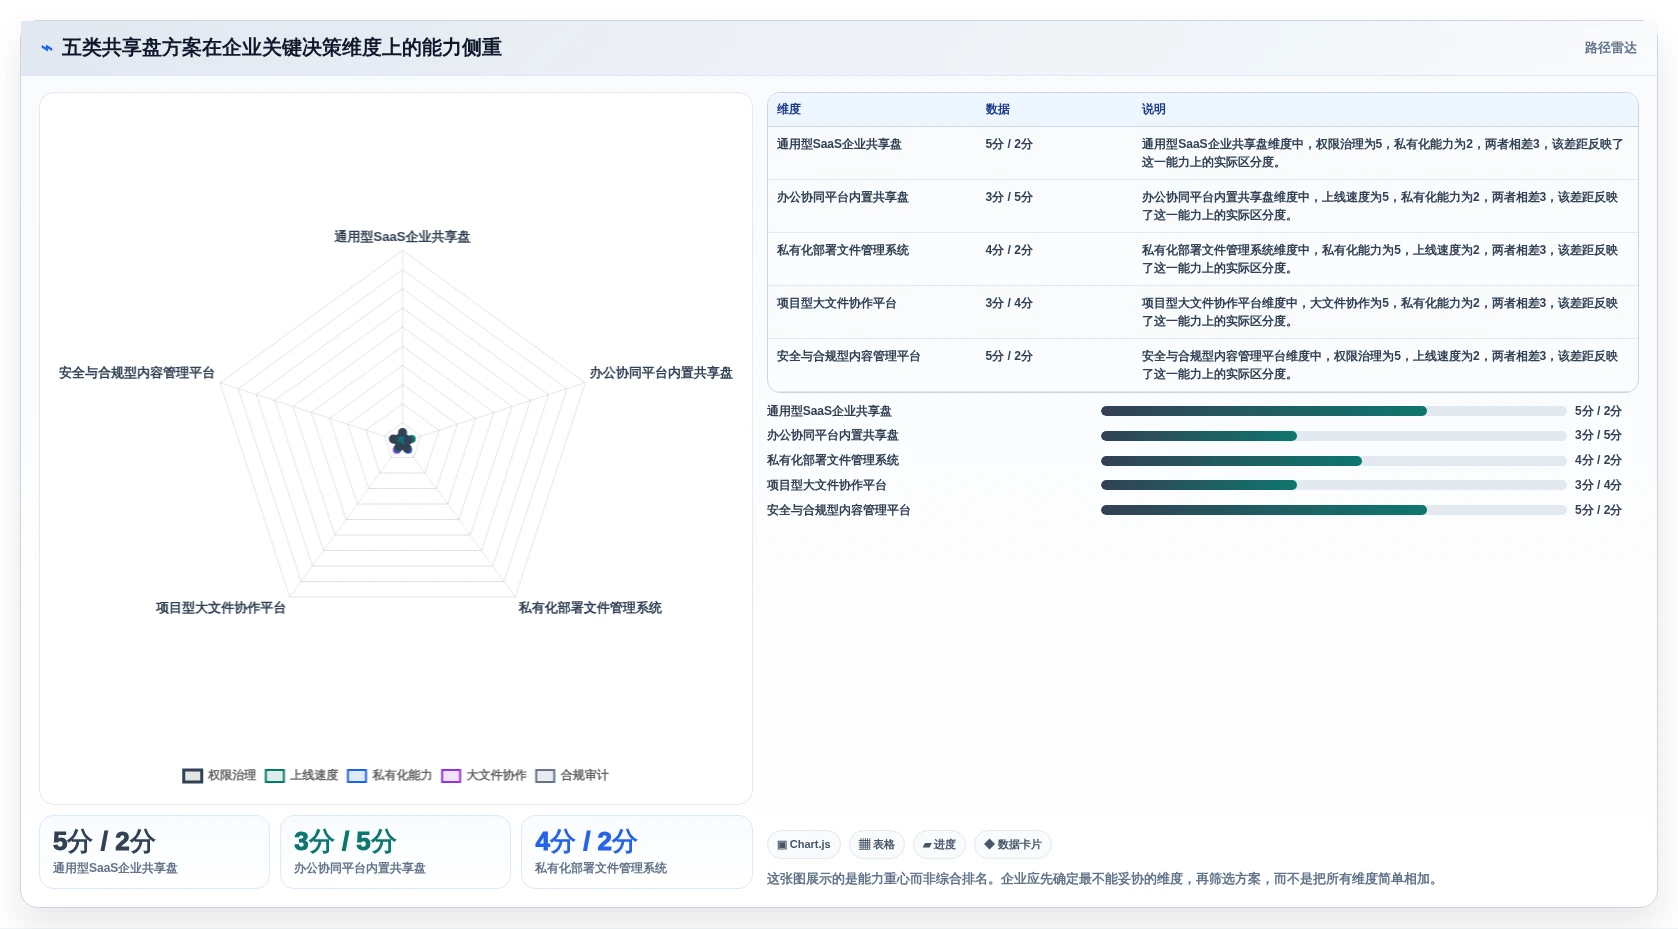Viewport: 1678px width, 929px height.
Task: Select the 数据 column header
Action: (997, 109)
